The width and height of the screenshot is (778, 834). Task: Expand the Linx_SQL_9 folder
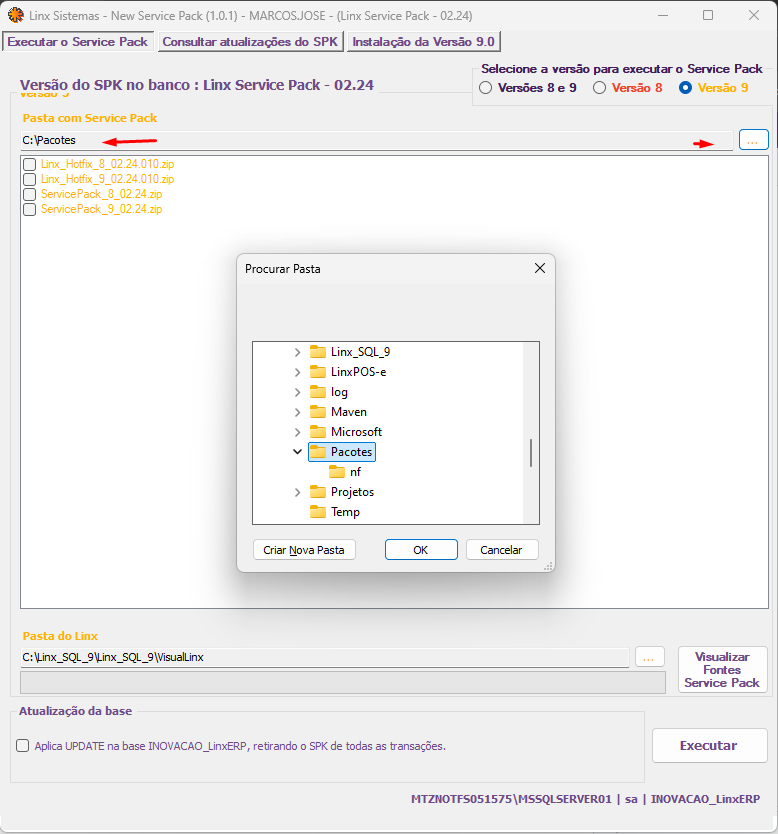tap(297, 352)
